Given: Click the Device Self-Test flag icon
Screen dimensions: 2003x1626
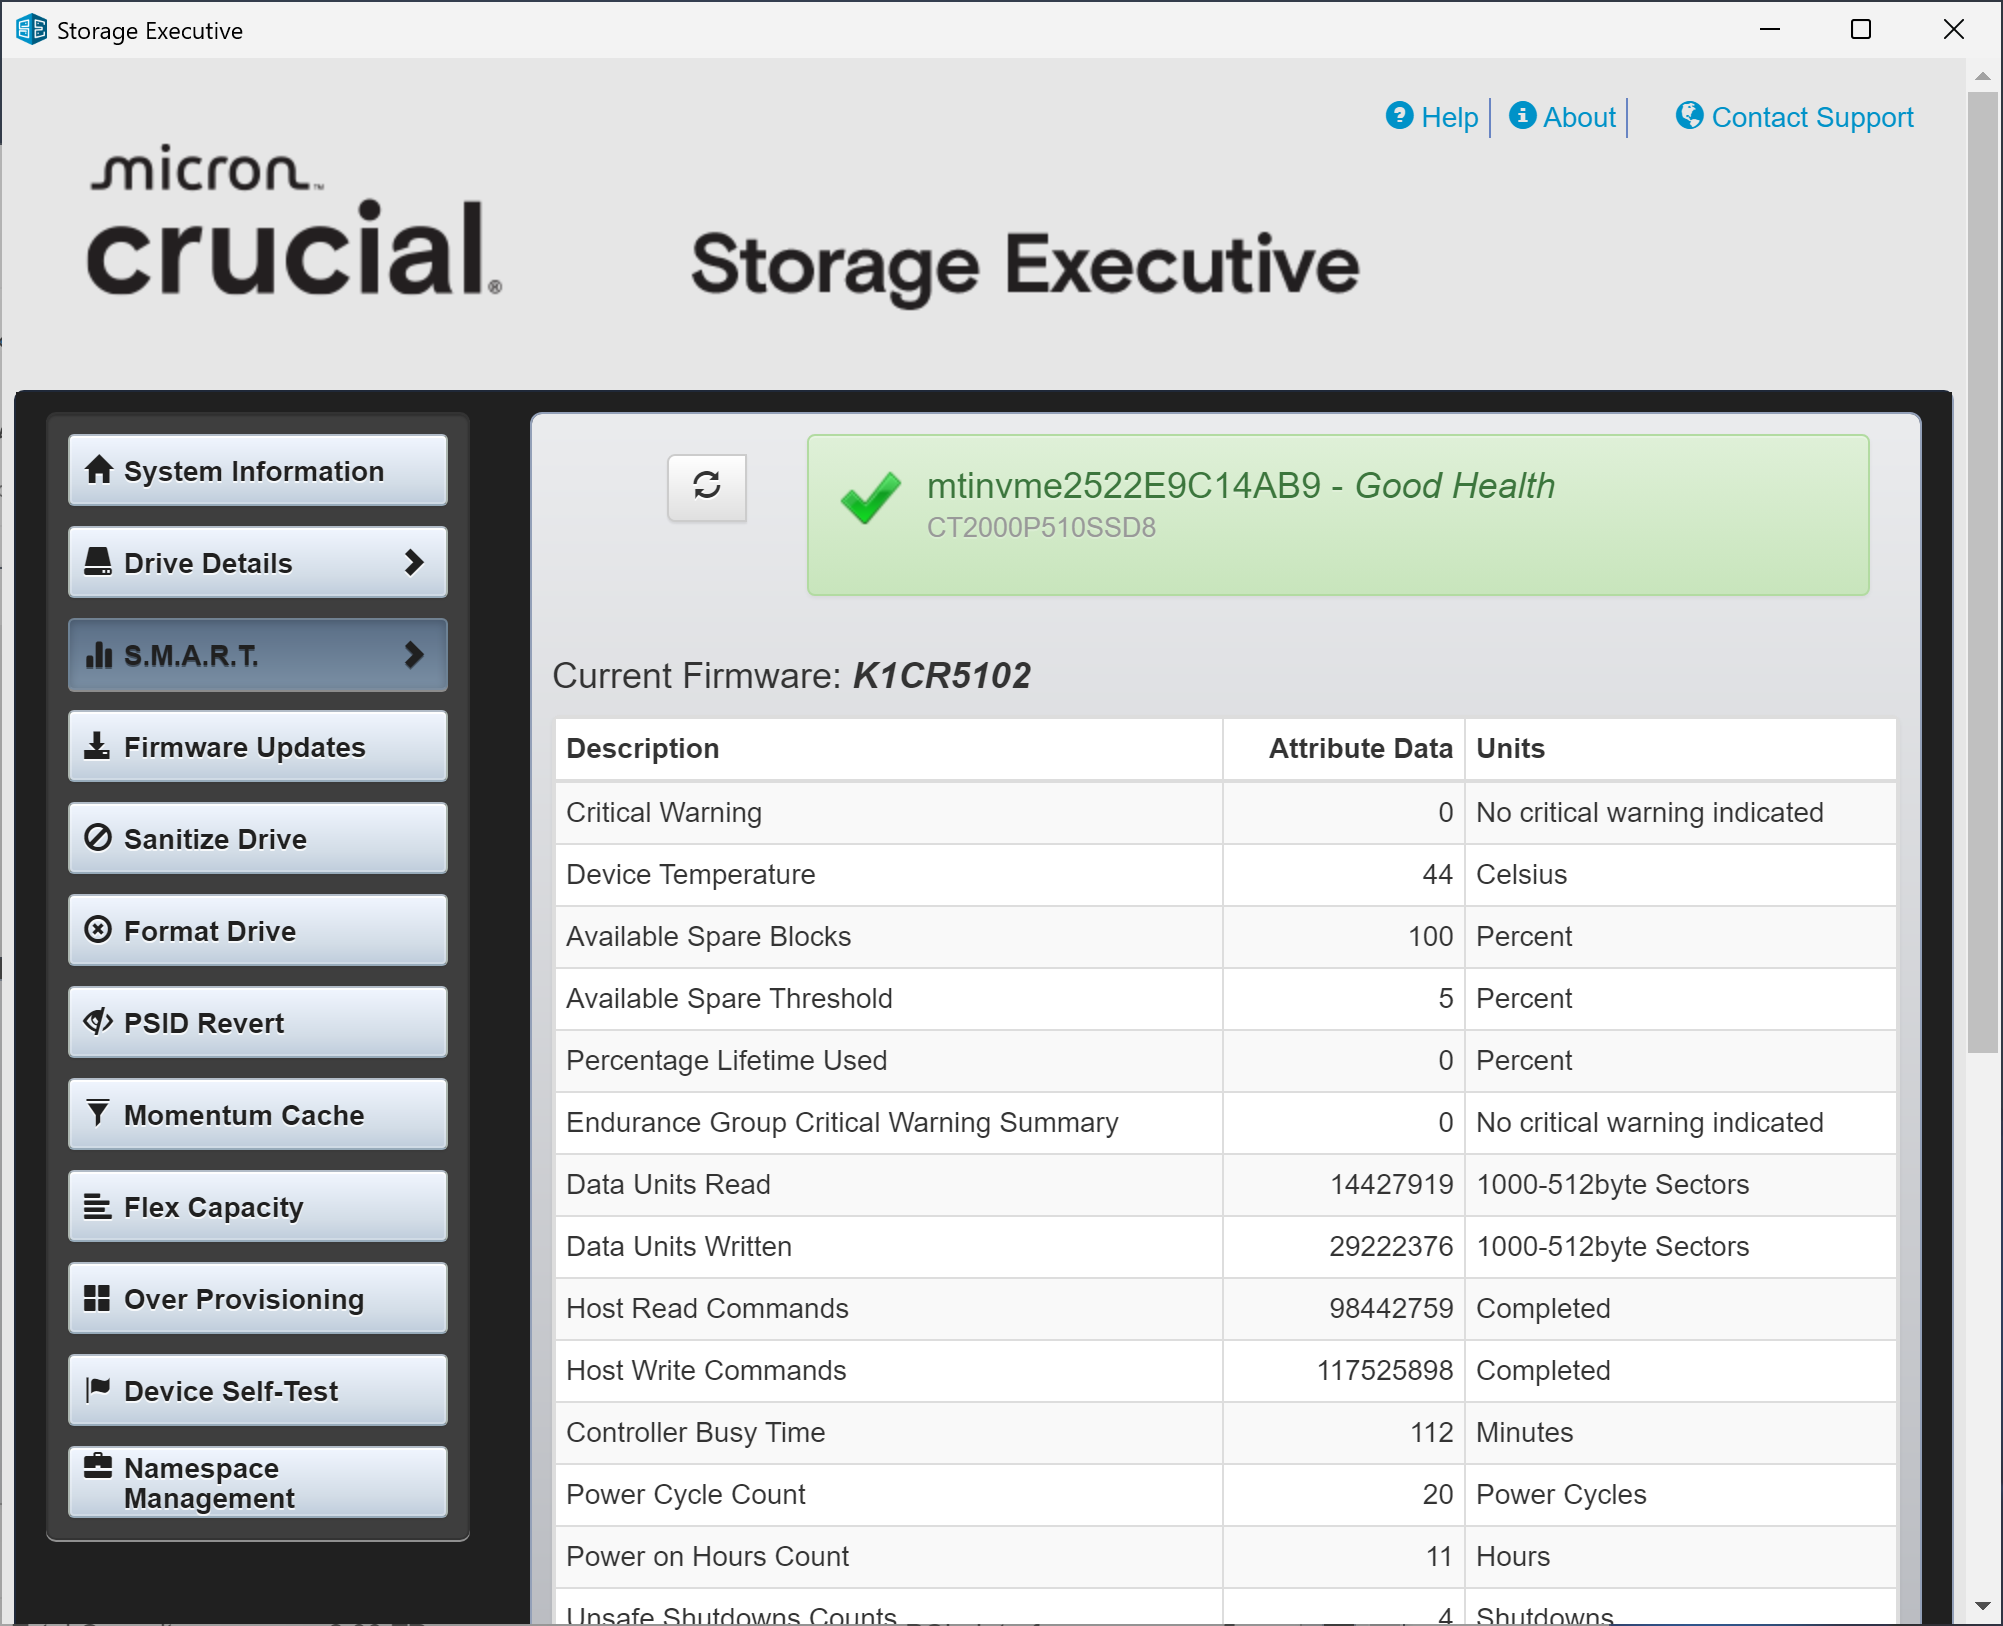Looking at the screenshot, I should click(x=98, y=1389).
